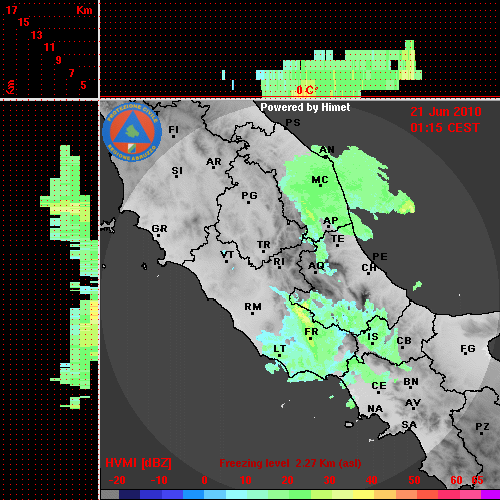The image size is (500, 500).
Task: Select the PG city label
Action: (249, 196)
